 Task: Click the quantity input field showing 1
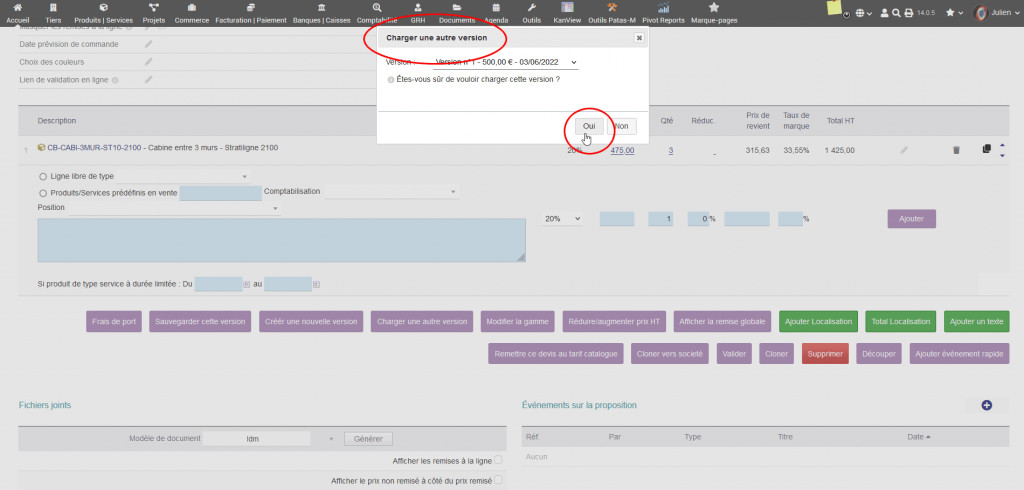(660, 219)
